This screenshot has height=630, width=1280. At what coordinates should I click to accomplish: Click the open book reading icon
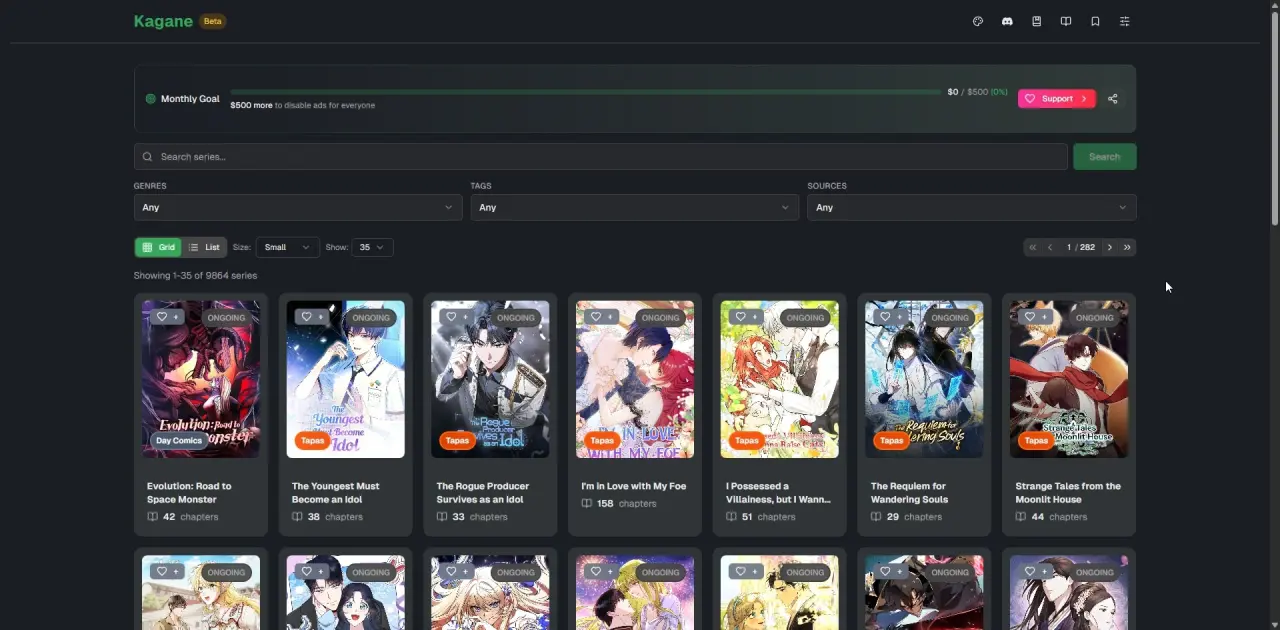[1066, 21]
